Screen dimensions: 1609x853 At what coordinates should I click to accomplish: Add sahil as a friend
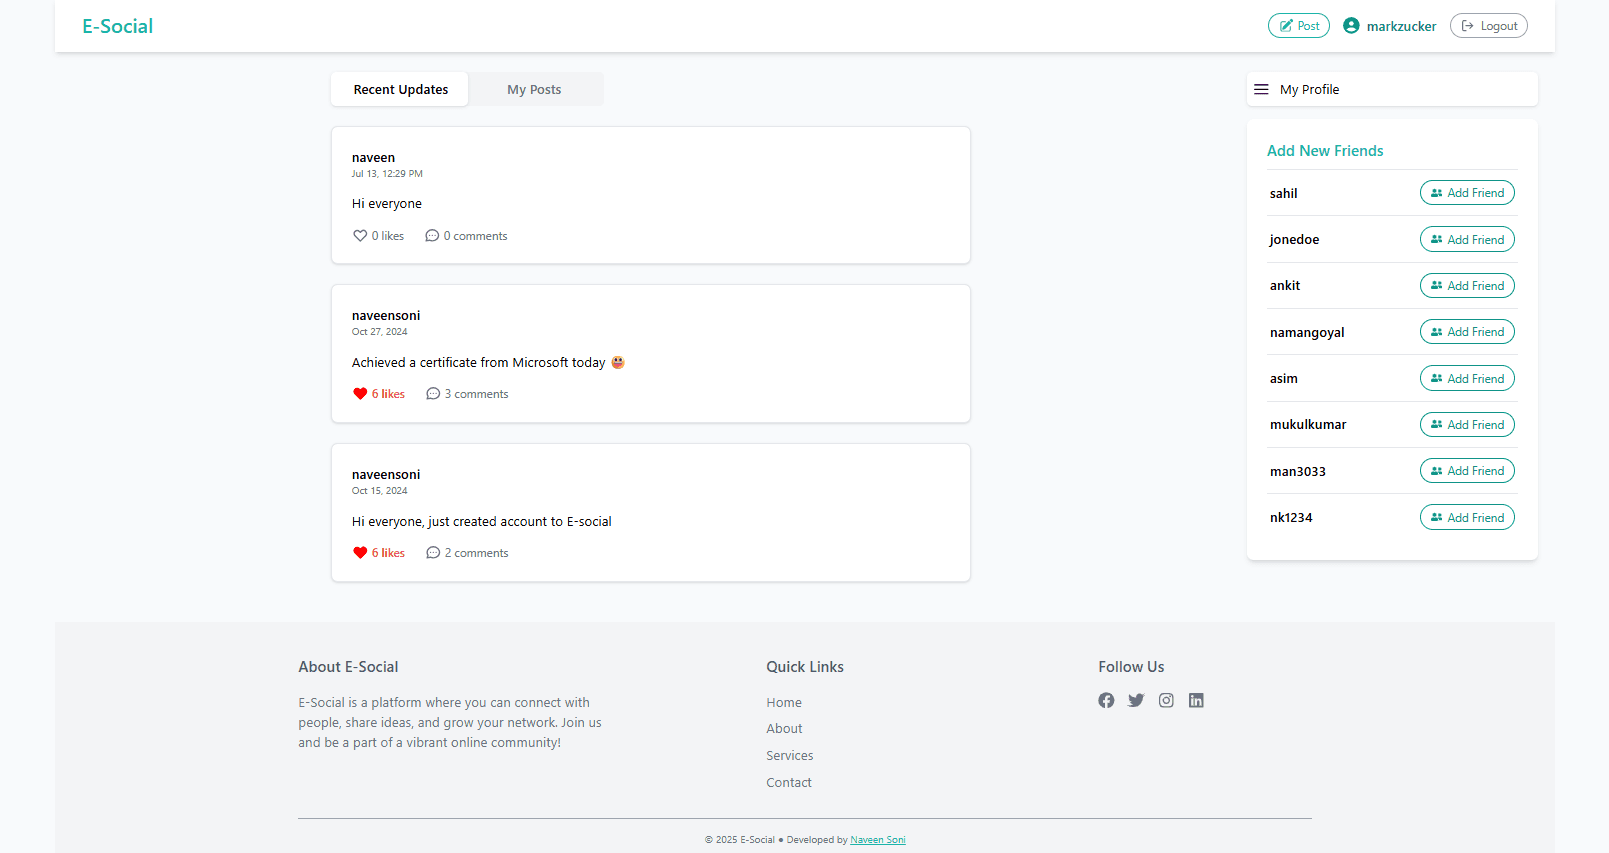[1467, 193]
